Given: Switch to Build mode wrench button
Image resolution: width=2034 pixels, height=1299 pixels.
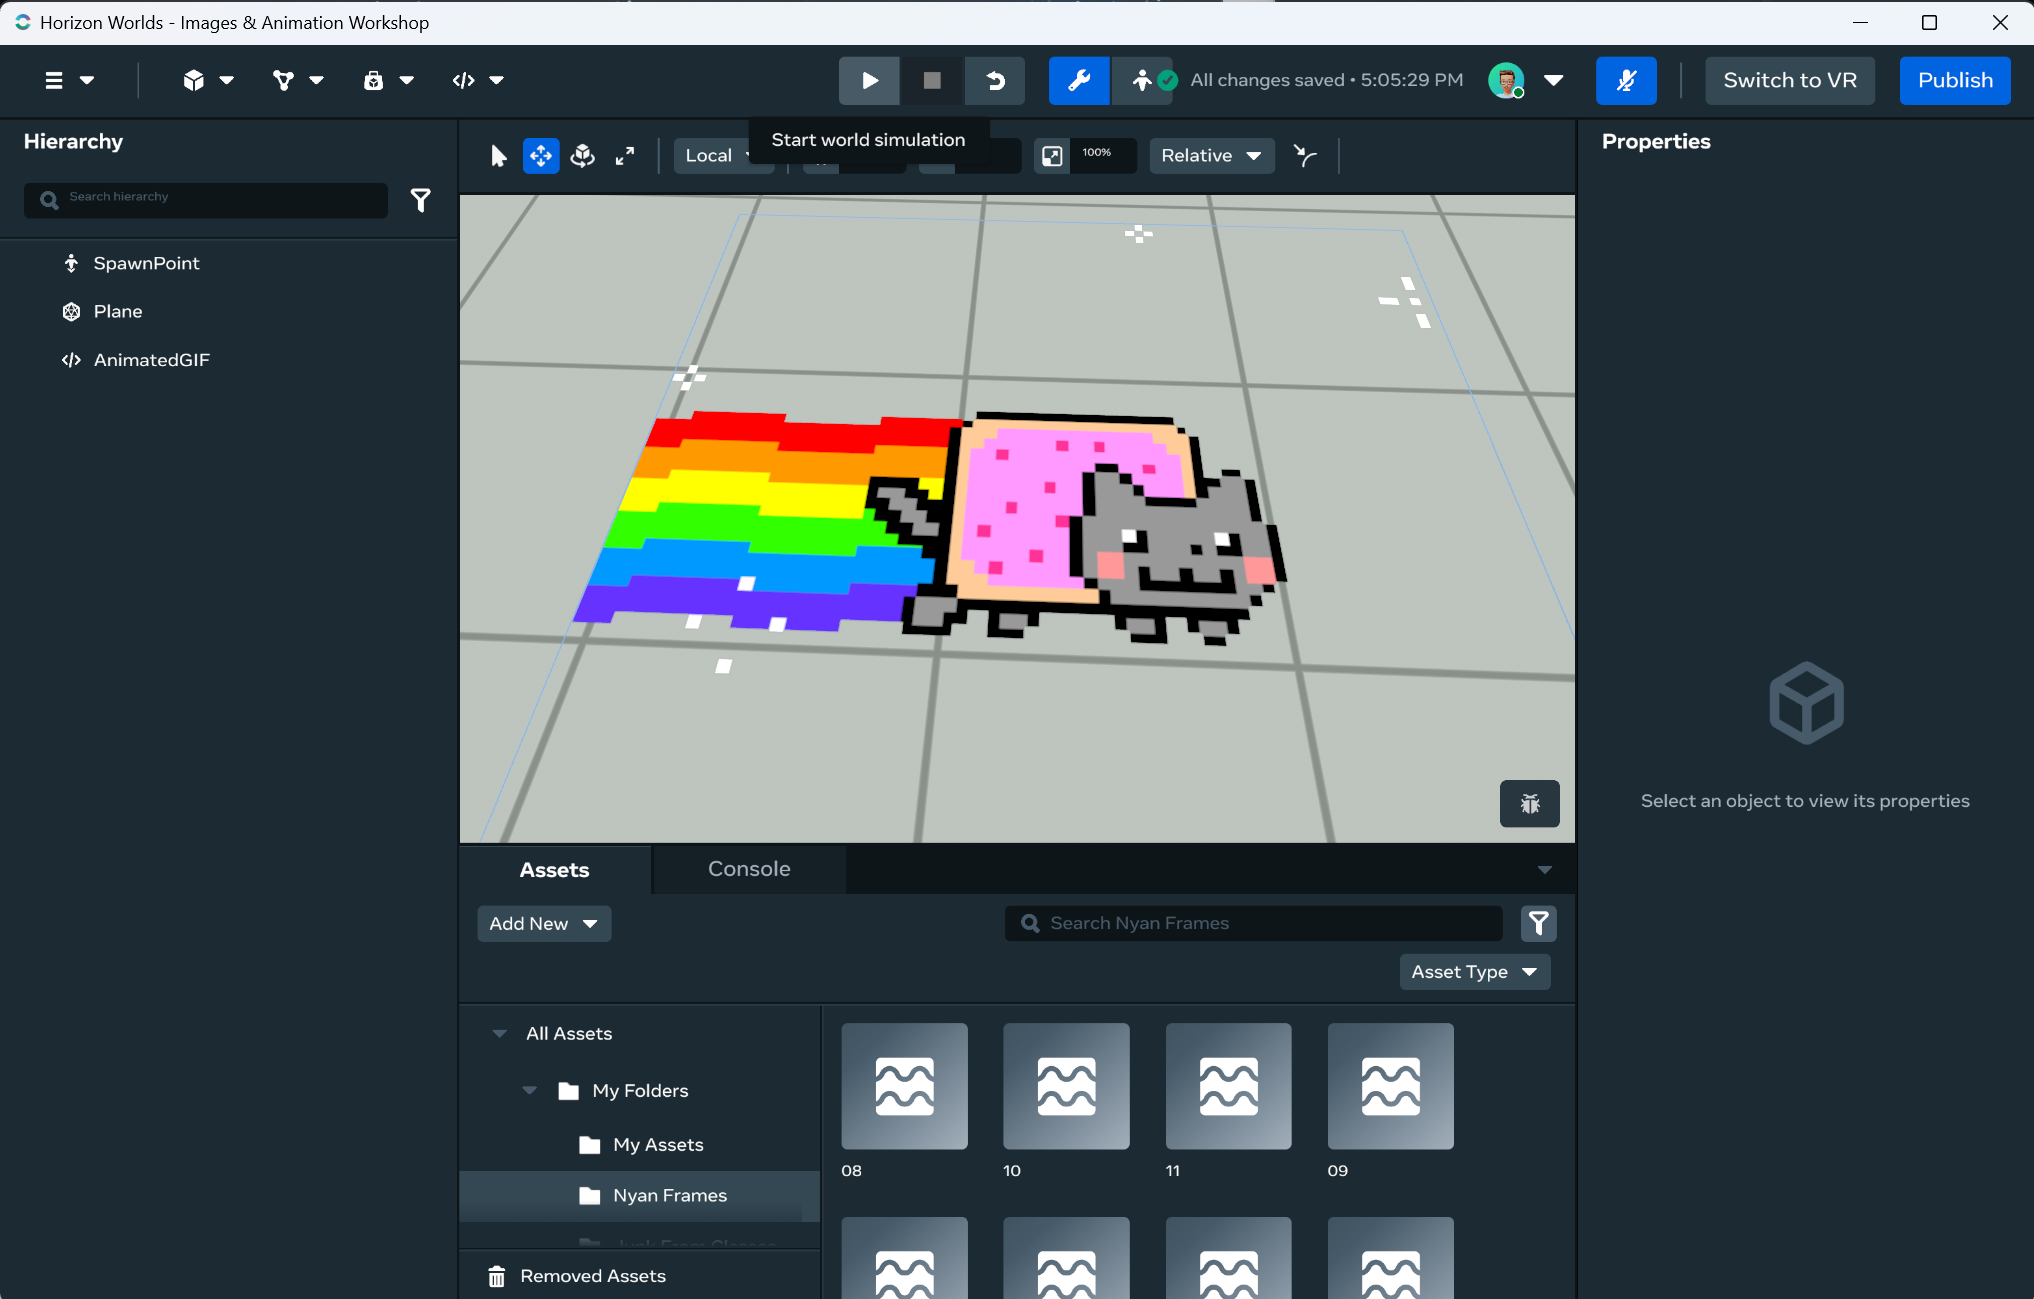Looking at the screenshot, I should (x=1079, y=81).
